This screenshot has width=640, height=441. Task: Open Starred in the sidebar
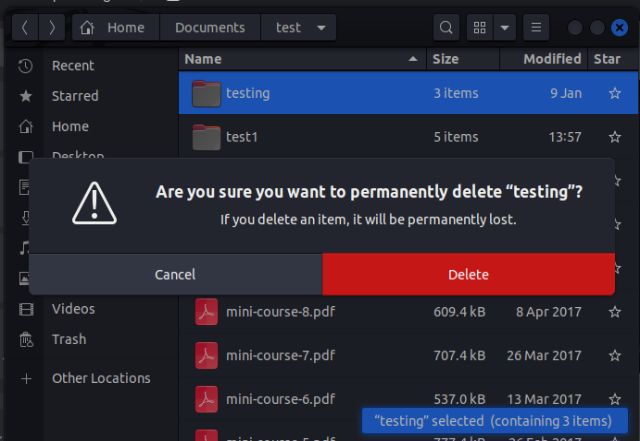pyautogui.click(x=75, y=96)
